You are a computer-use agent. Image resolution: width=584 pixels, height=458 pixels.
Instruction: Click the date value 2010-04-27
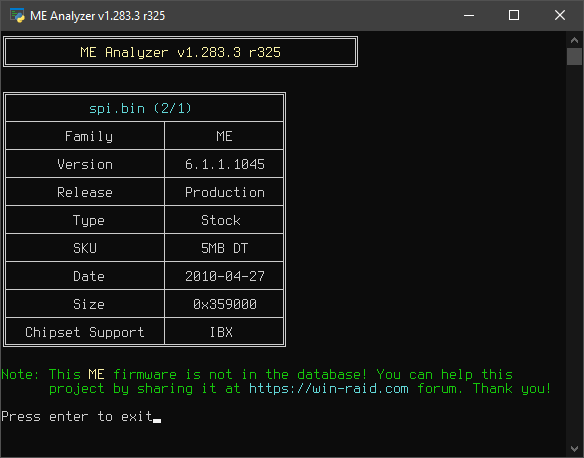pyautogui.click(x=225, y=276)
